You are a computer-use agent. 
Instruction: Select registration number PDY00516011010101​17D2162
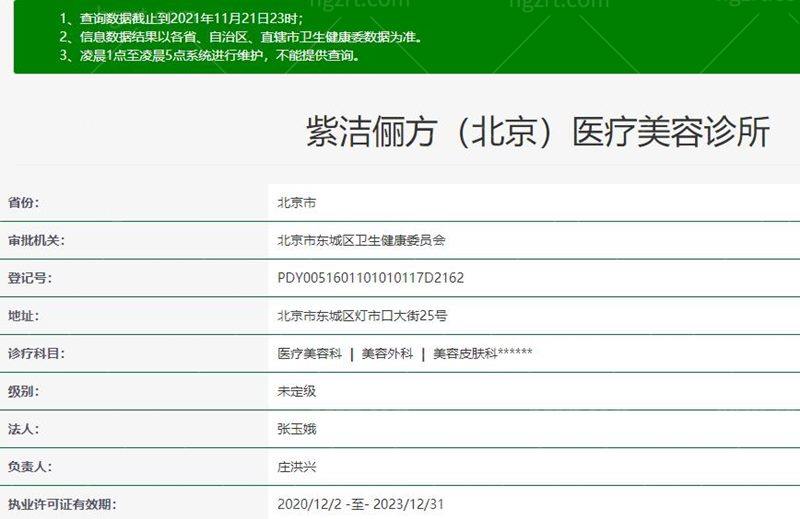coord(370,278)
